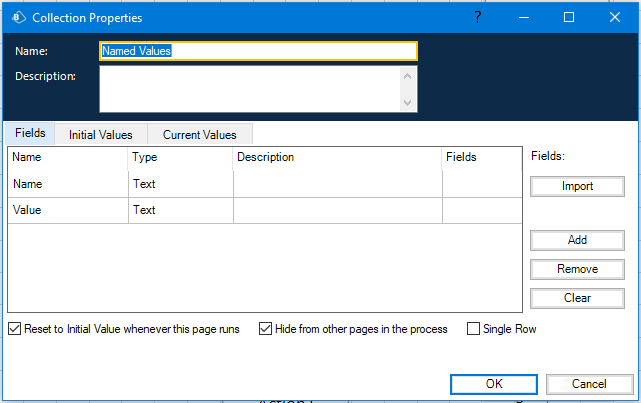Add a new field with the Add button

[577, 240]
